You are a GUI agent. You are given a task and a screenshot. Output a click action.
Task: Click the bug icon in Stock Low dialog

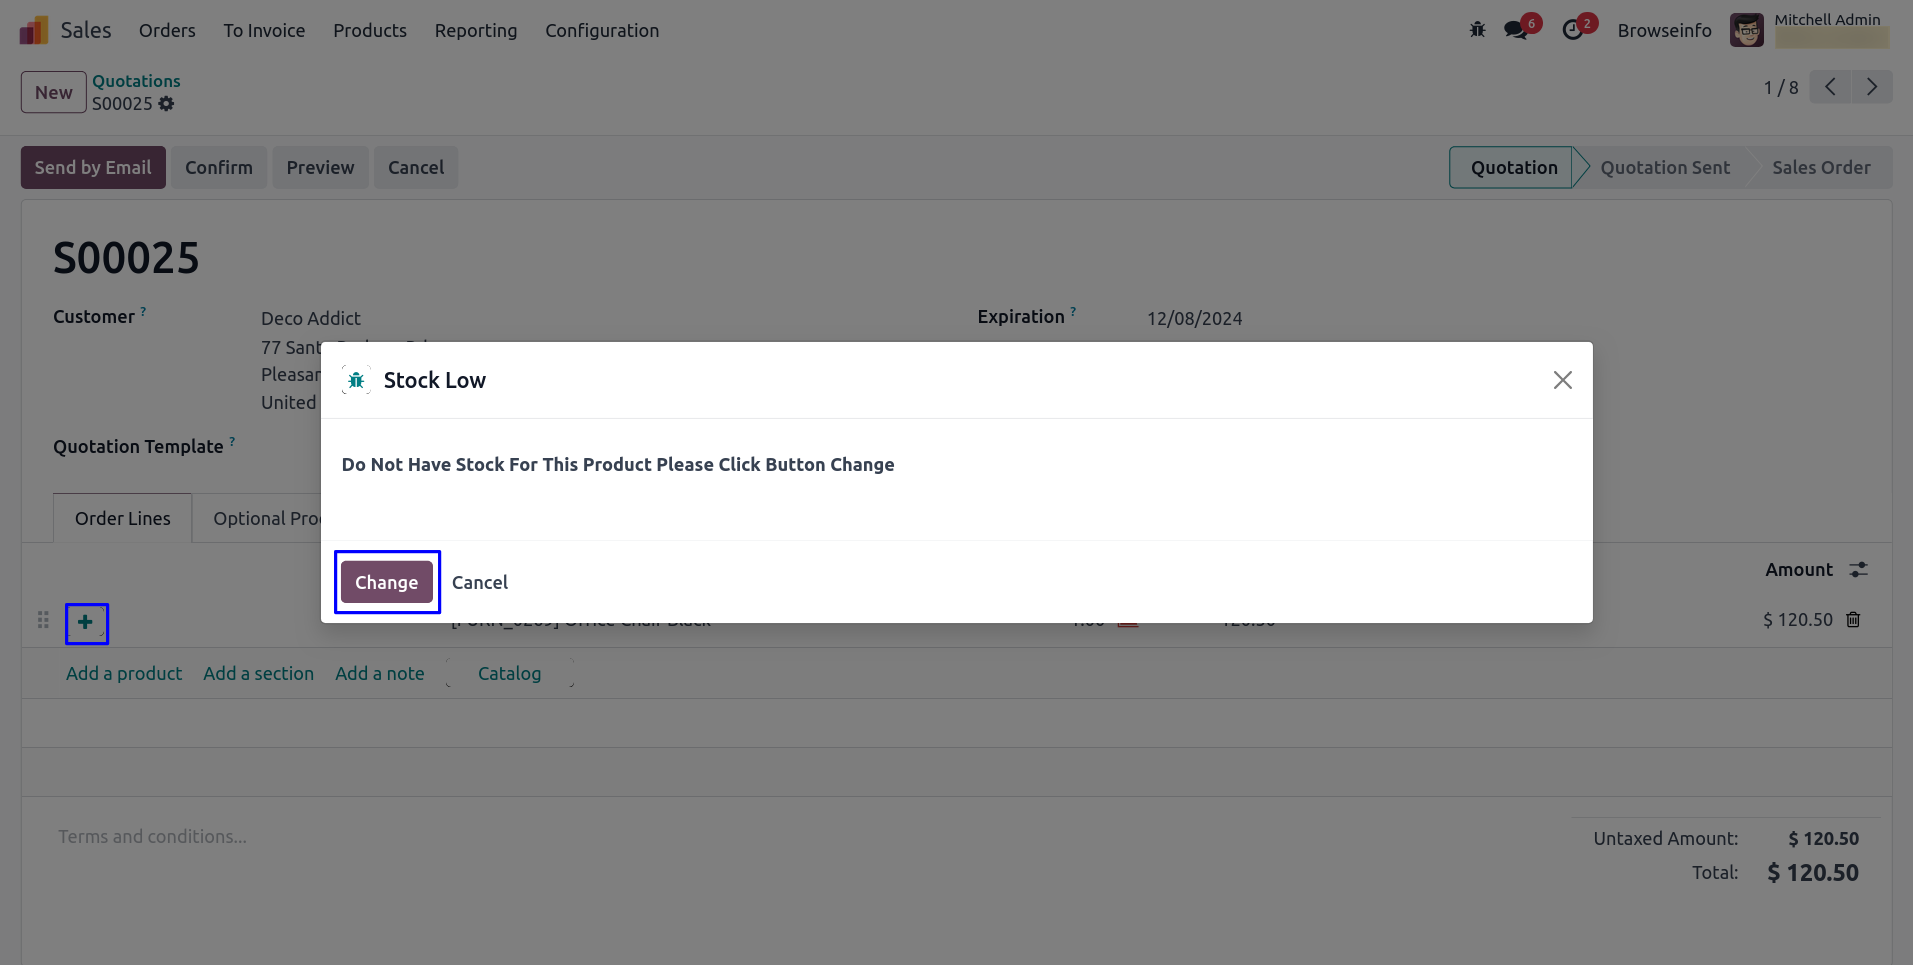coord(356,380)
